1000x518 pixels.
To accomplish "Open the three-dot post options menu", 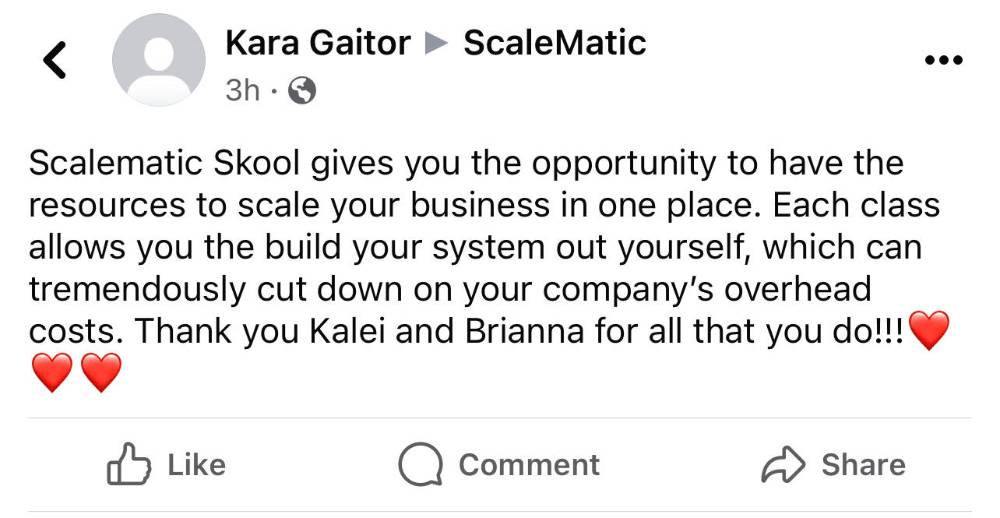I will [943, 61].
